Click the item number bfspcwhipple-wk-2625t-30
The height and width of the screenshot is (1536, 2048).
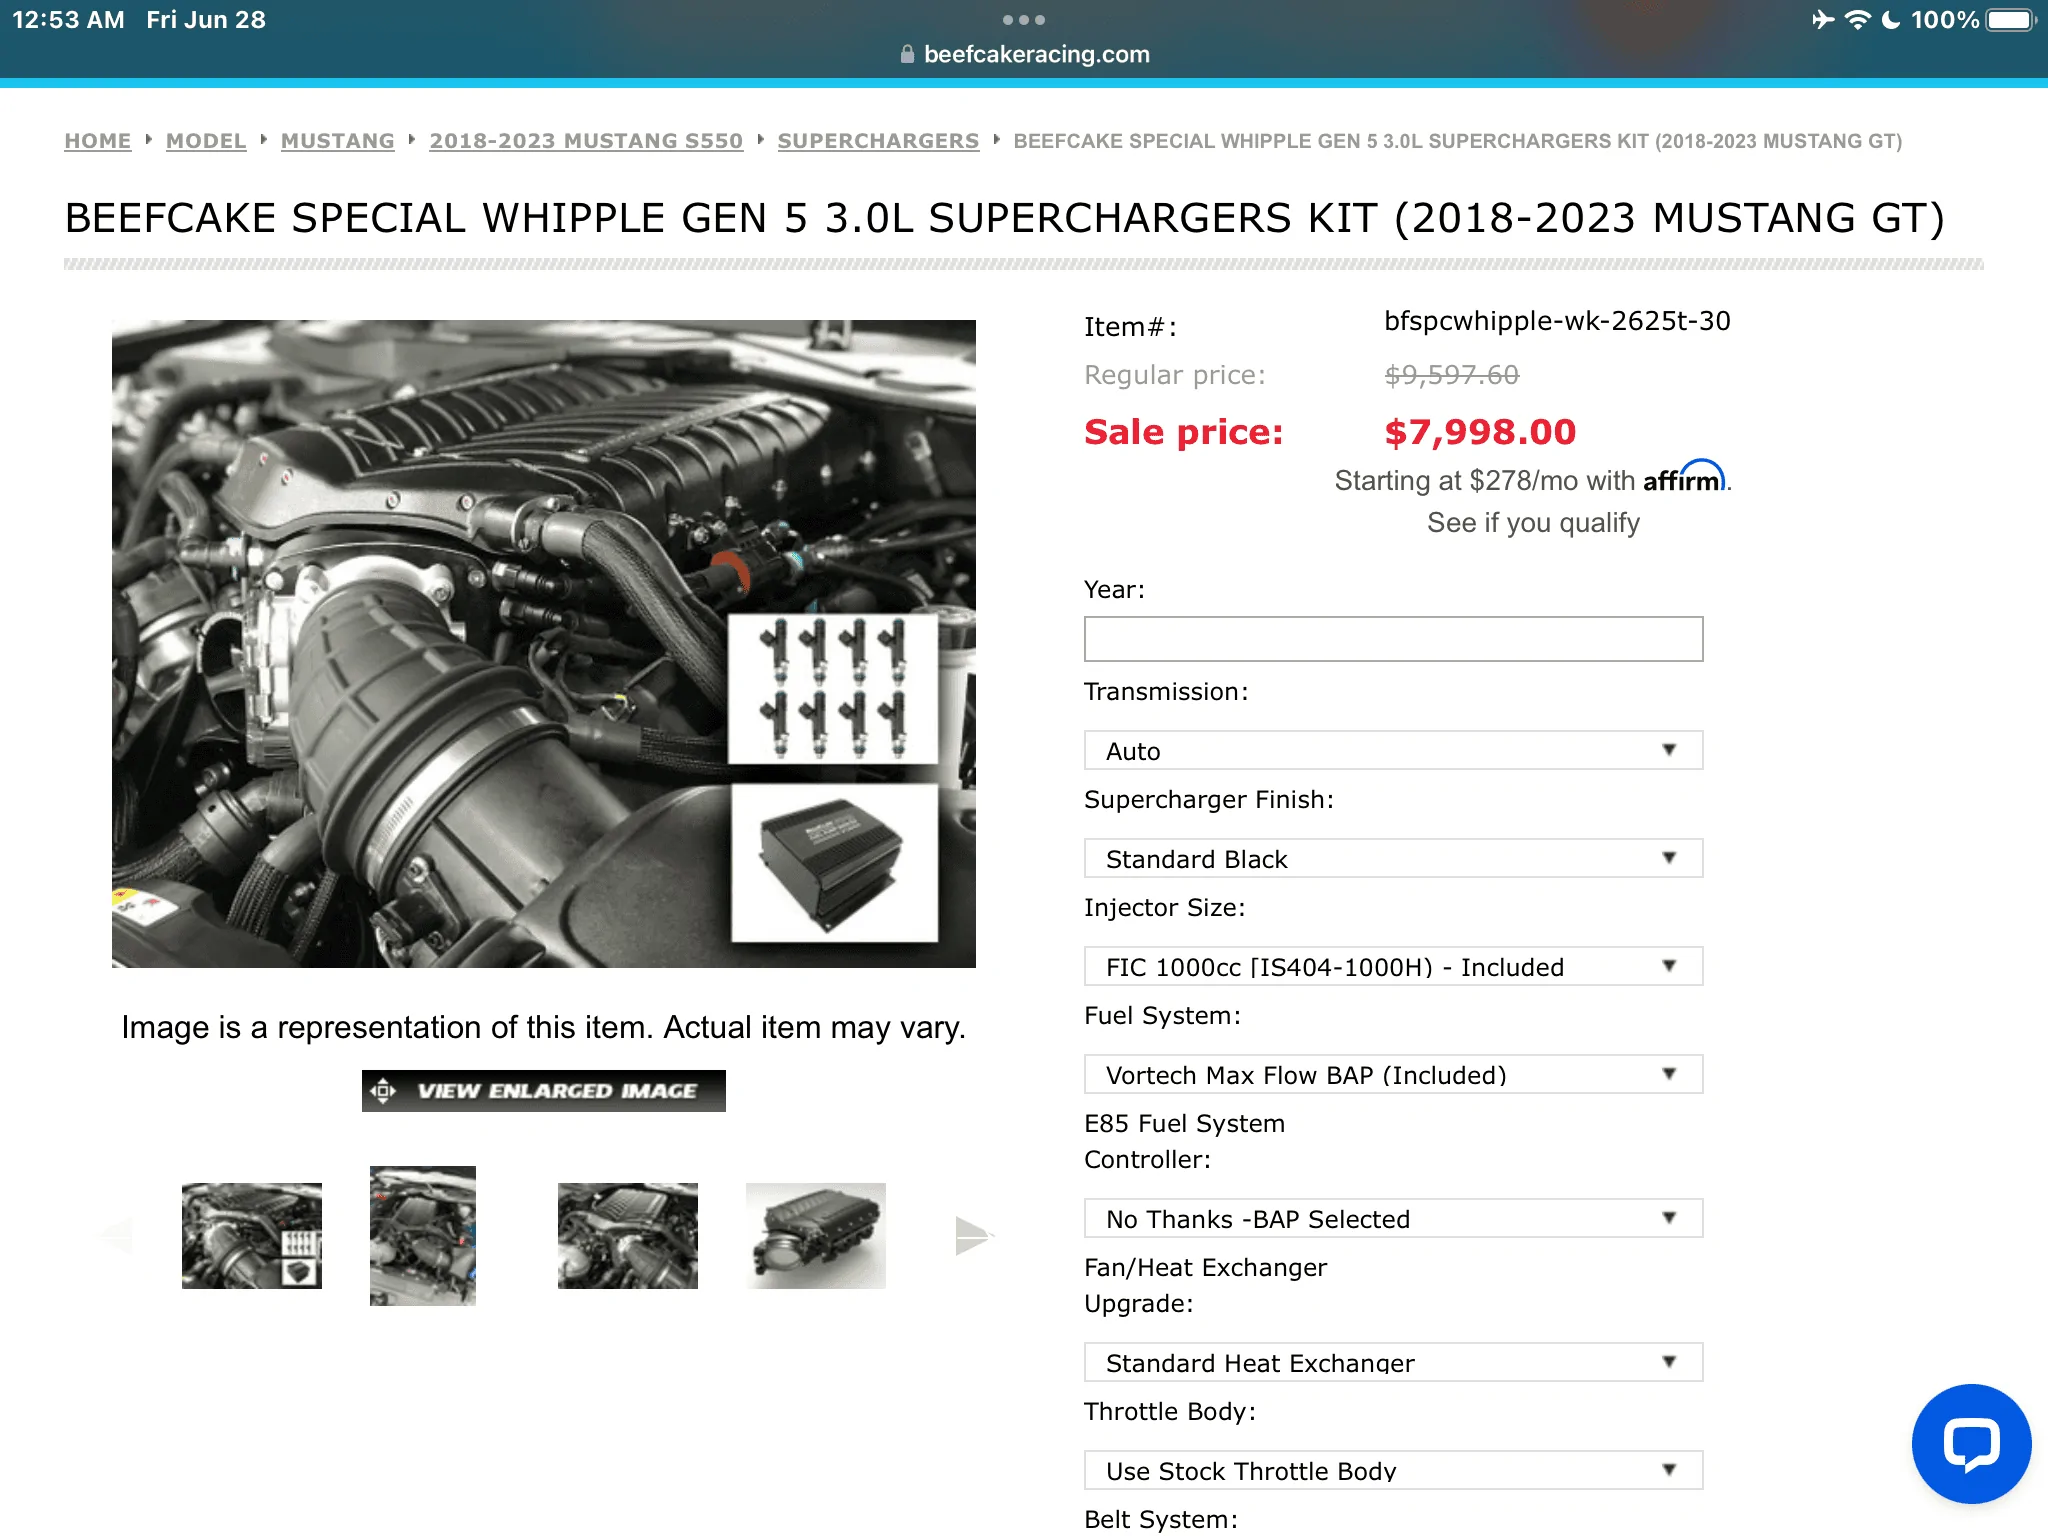[1557, 321]
